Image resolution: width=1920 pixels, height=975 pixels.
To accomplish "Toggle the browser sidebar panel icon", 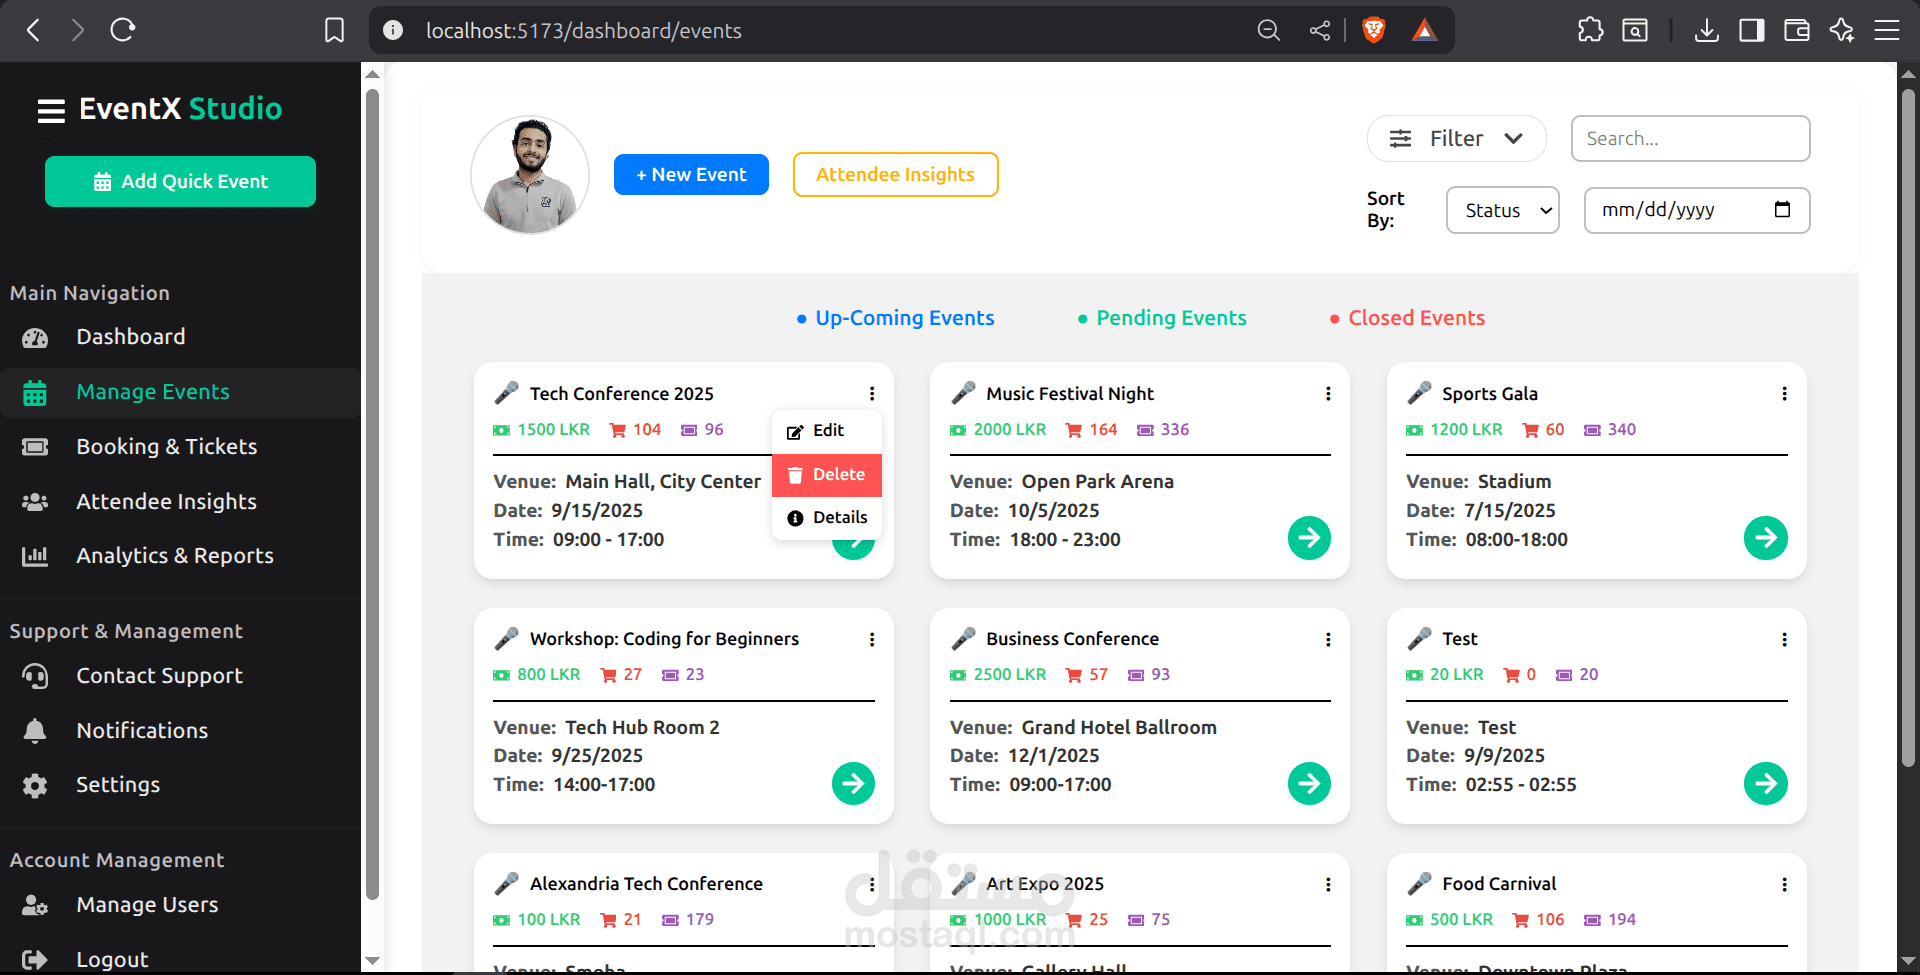I will [x=1752, y=30].
